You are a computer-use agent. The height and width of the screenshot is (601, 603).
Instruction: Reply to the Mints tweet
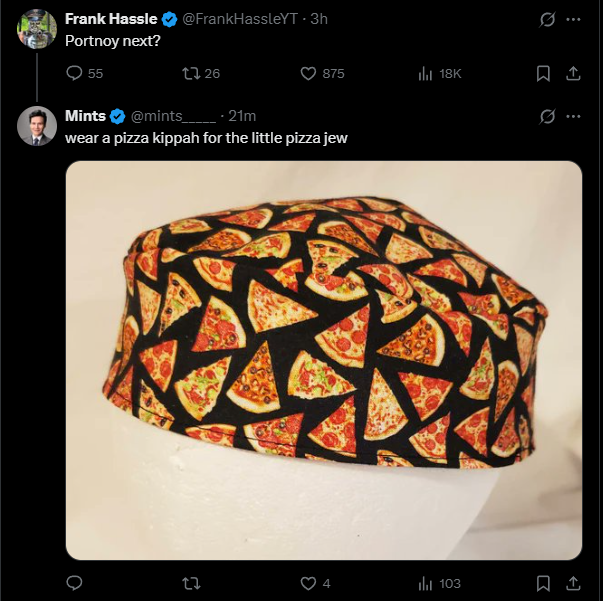point(73,583)
